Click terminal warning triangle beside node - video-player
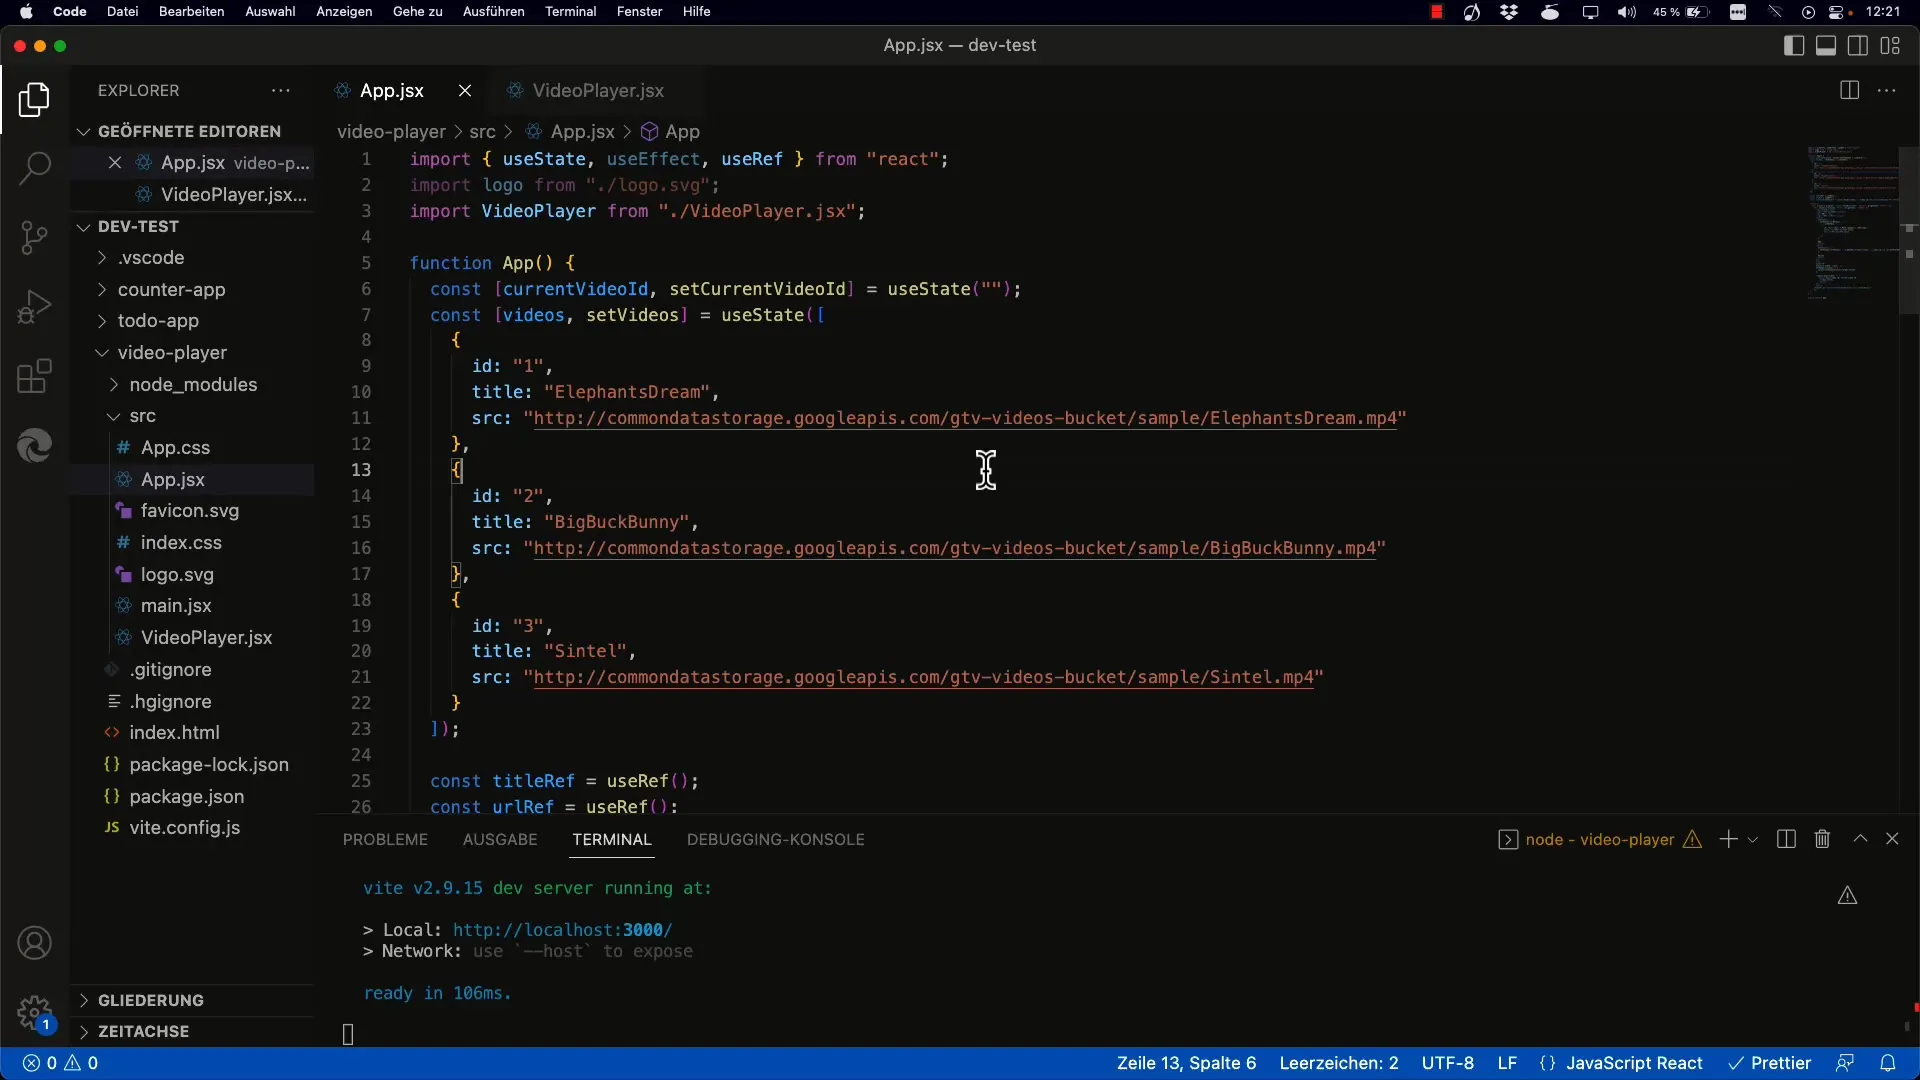This screenshot has width=1920, height=1080. click(1692, 840)
